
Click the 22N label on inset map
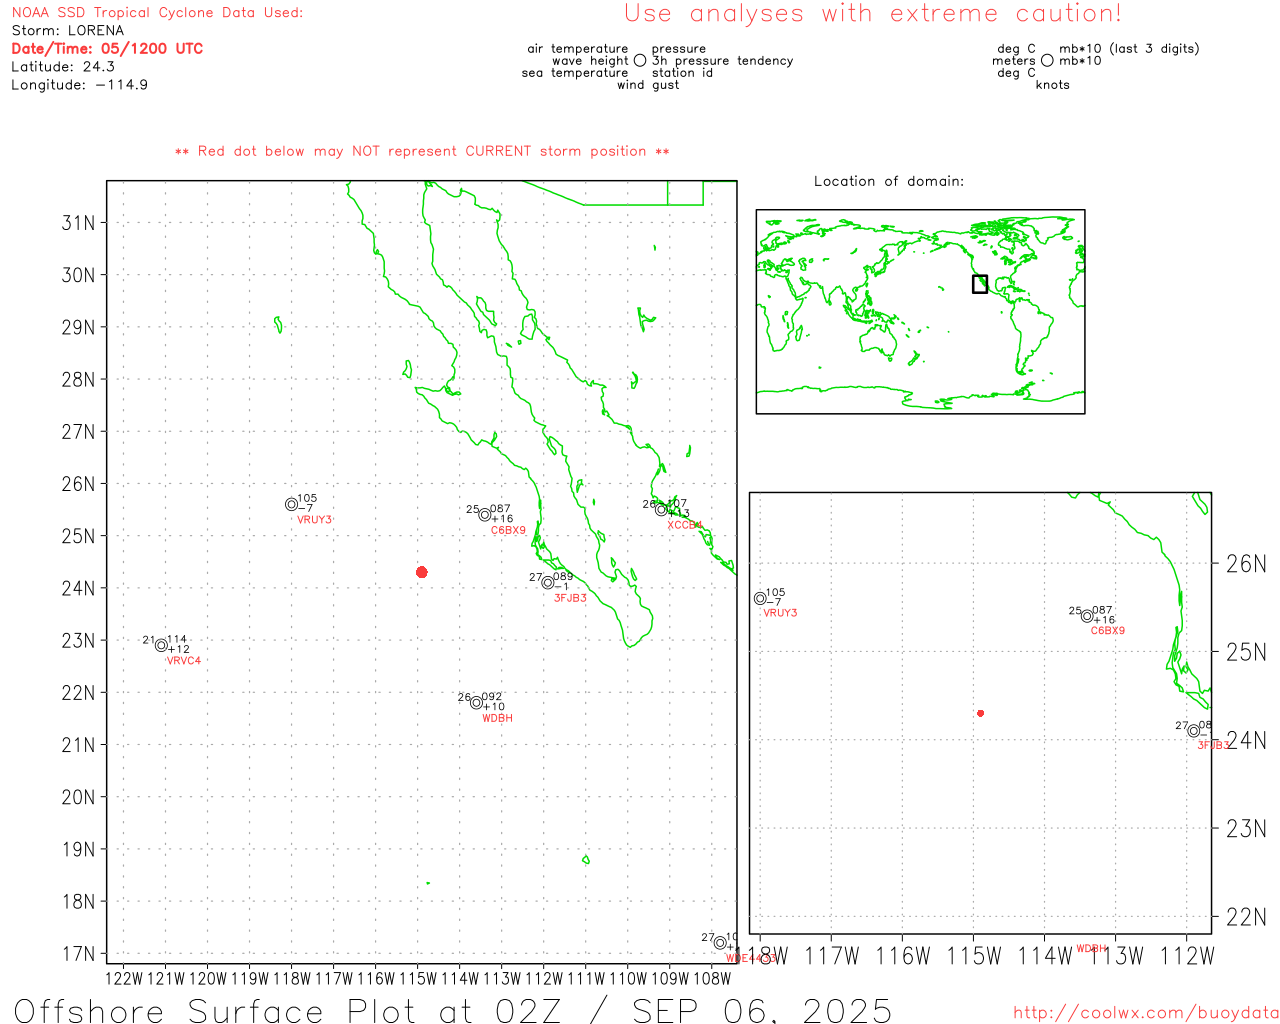pos(1246,917)
